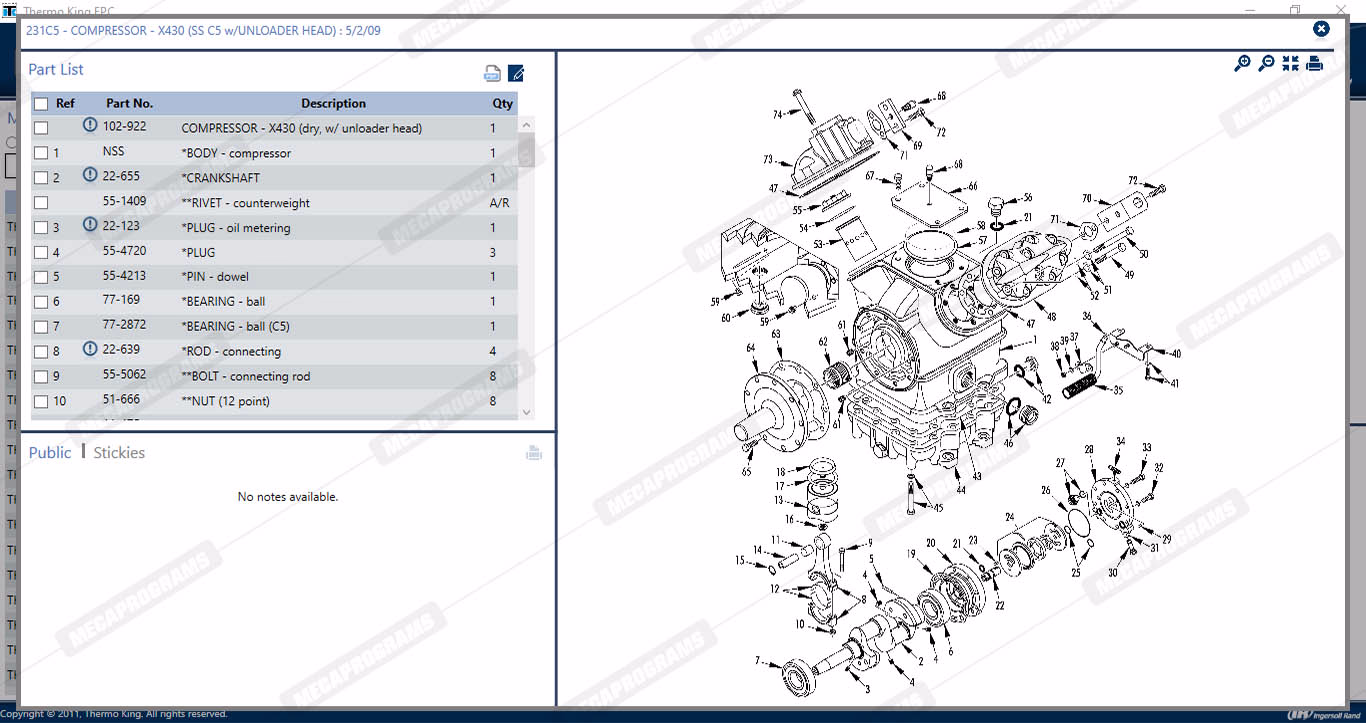Switch to the Public notes tab

pyautogui.click(x=50, y=453)
